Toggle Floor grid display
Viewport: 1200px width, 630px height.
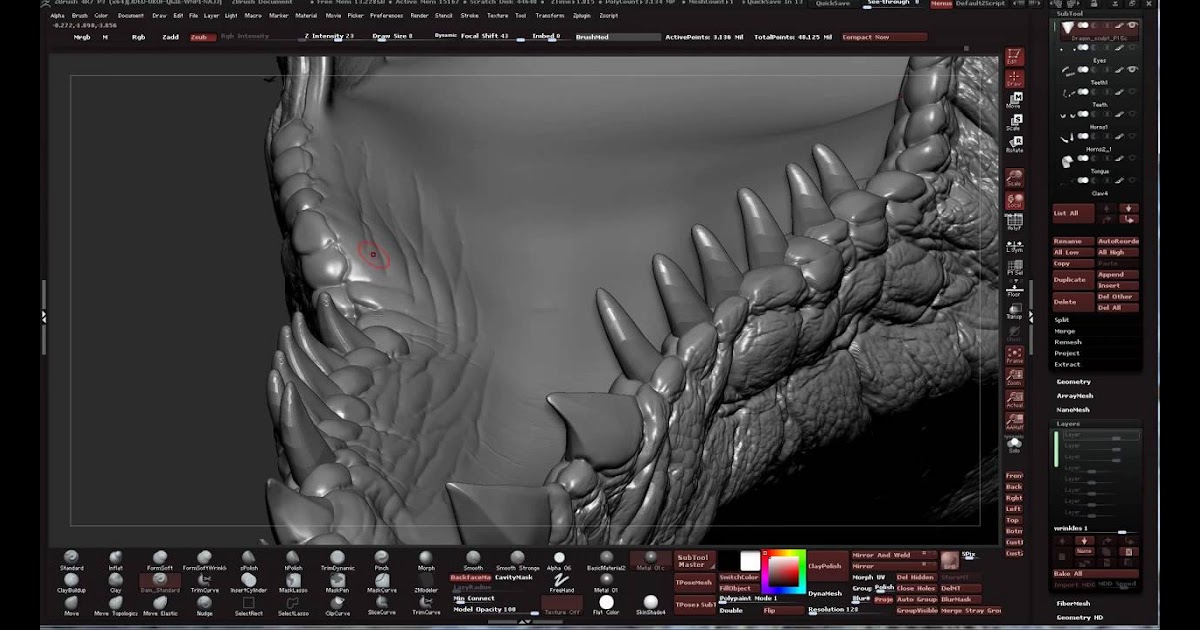pos(1014,289)
